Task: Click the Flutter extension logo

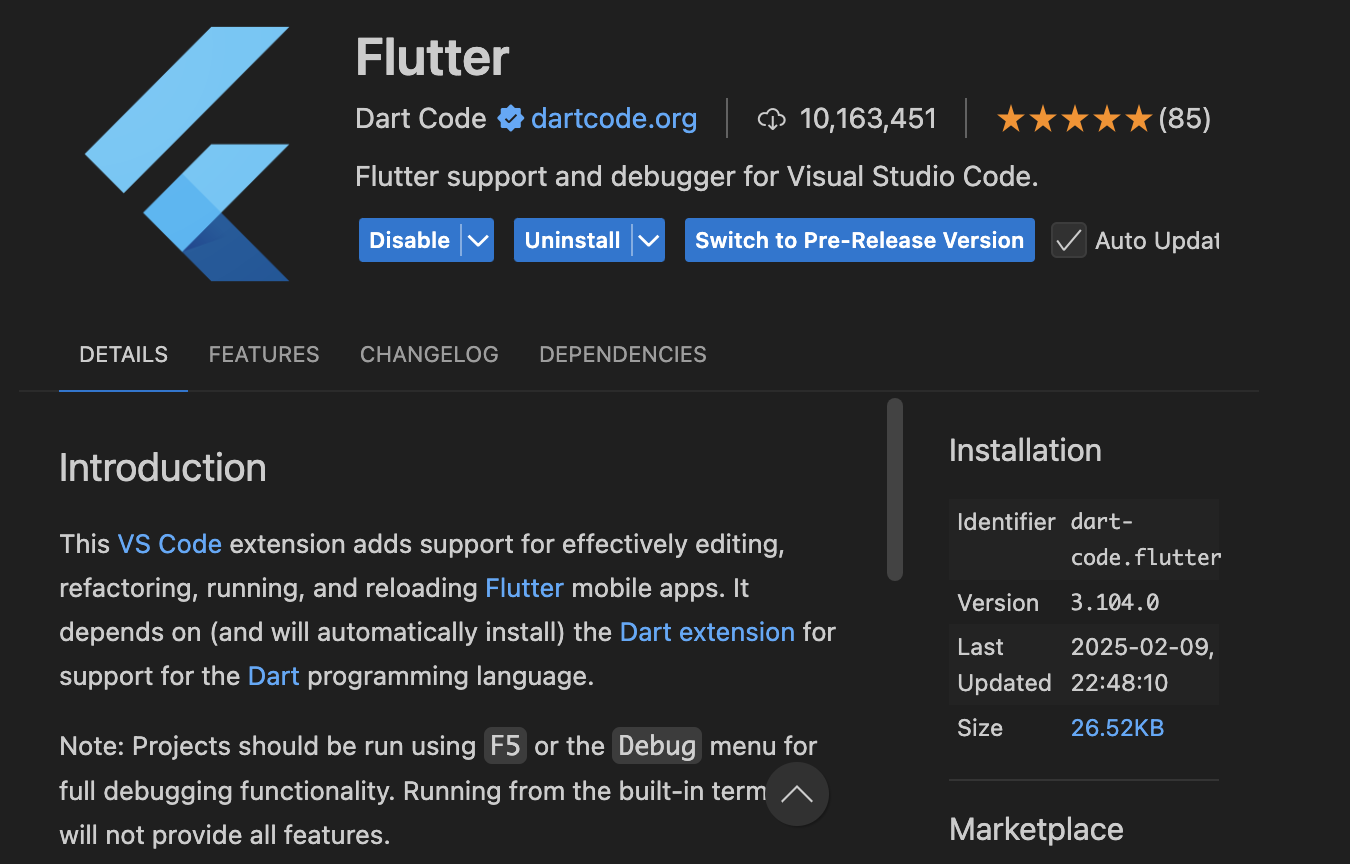Action: pyautogui.click(x=187, y=154)
